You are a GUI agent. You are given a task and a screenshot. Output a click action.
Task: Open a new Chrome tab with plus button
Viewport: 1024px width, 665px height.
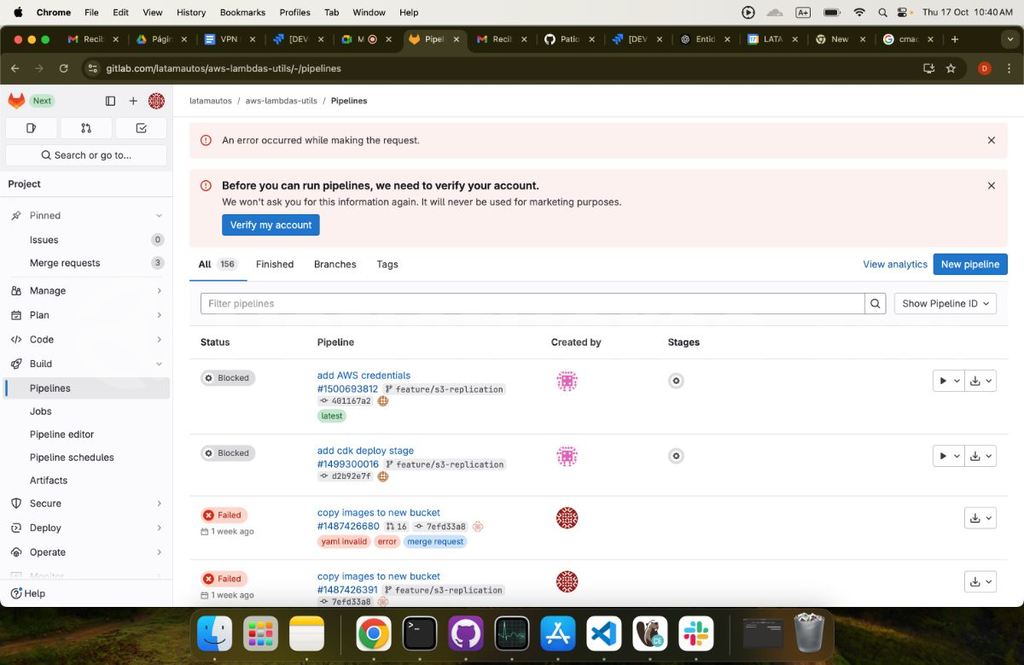pyautogui.click(x=955, y=39)
